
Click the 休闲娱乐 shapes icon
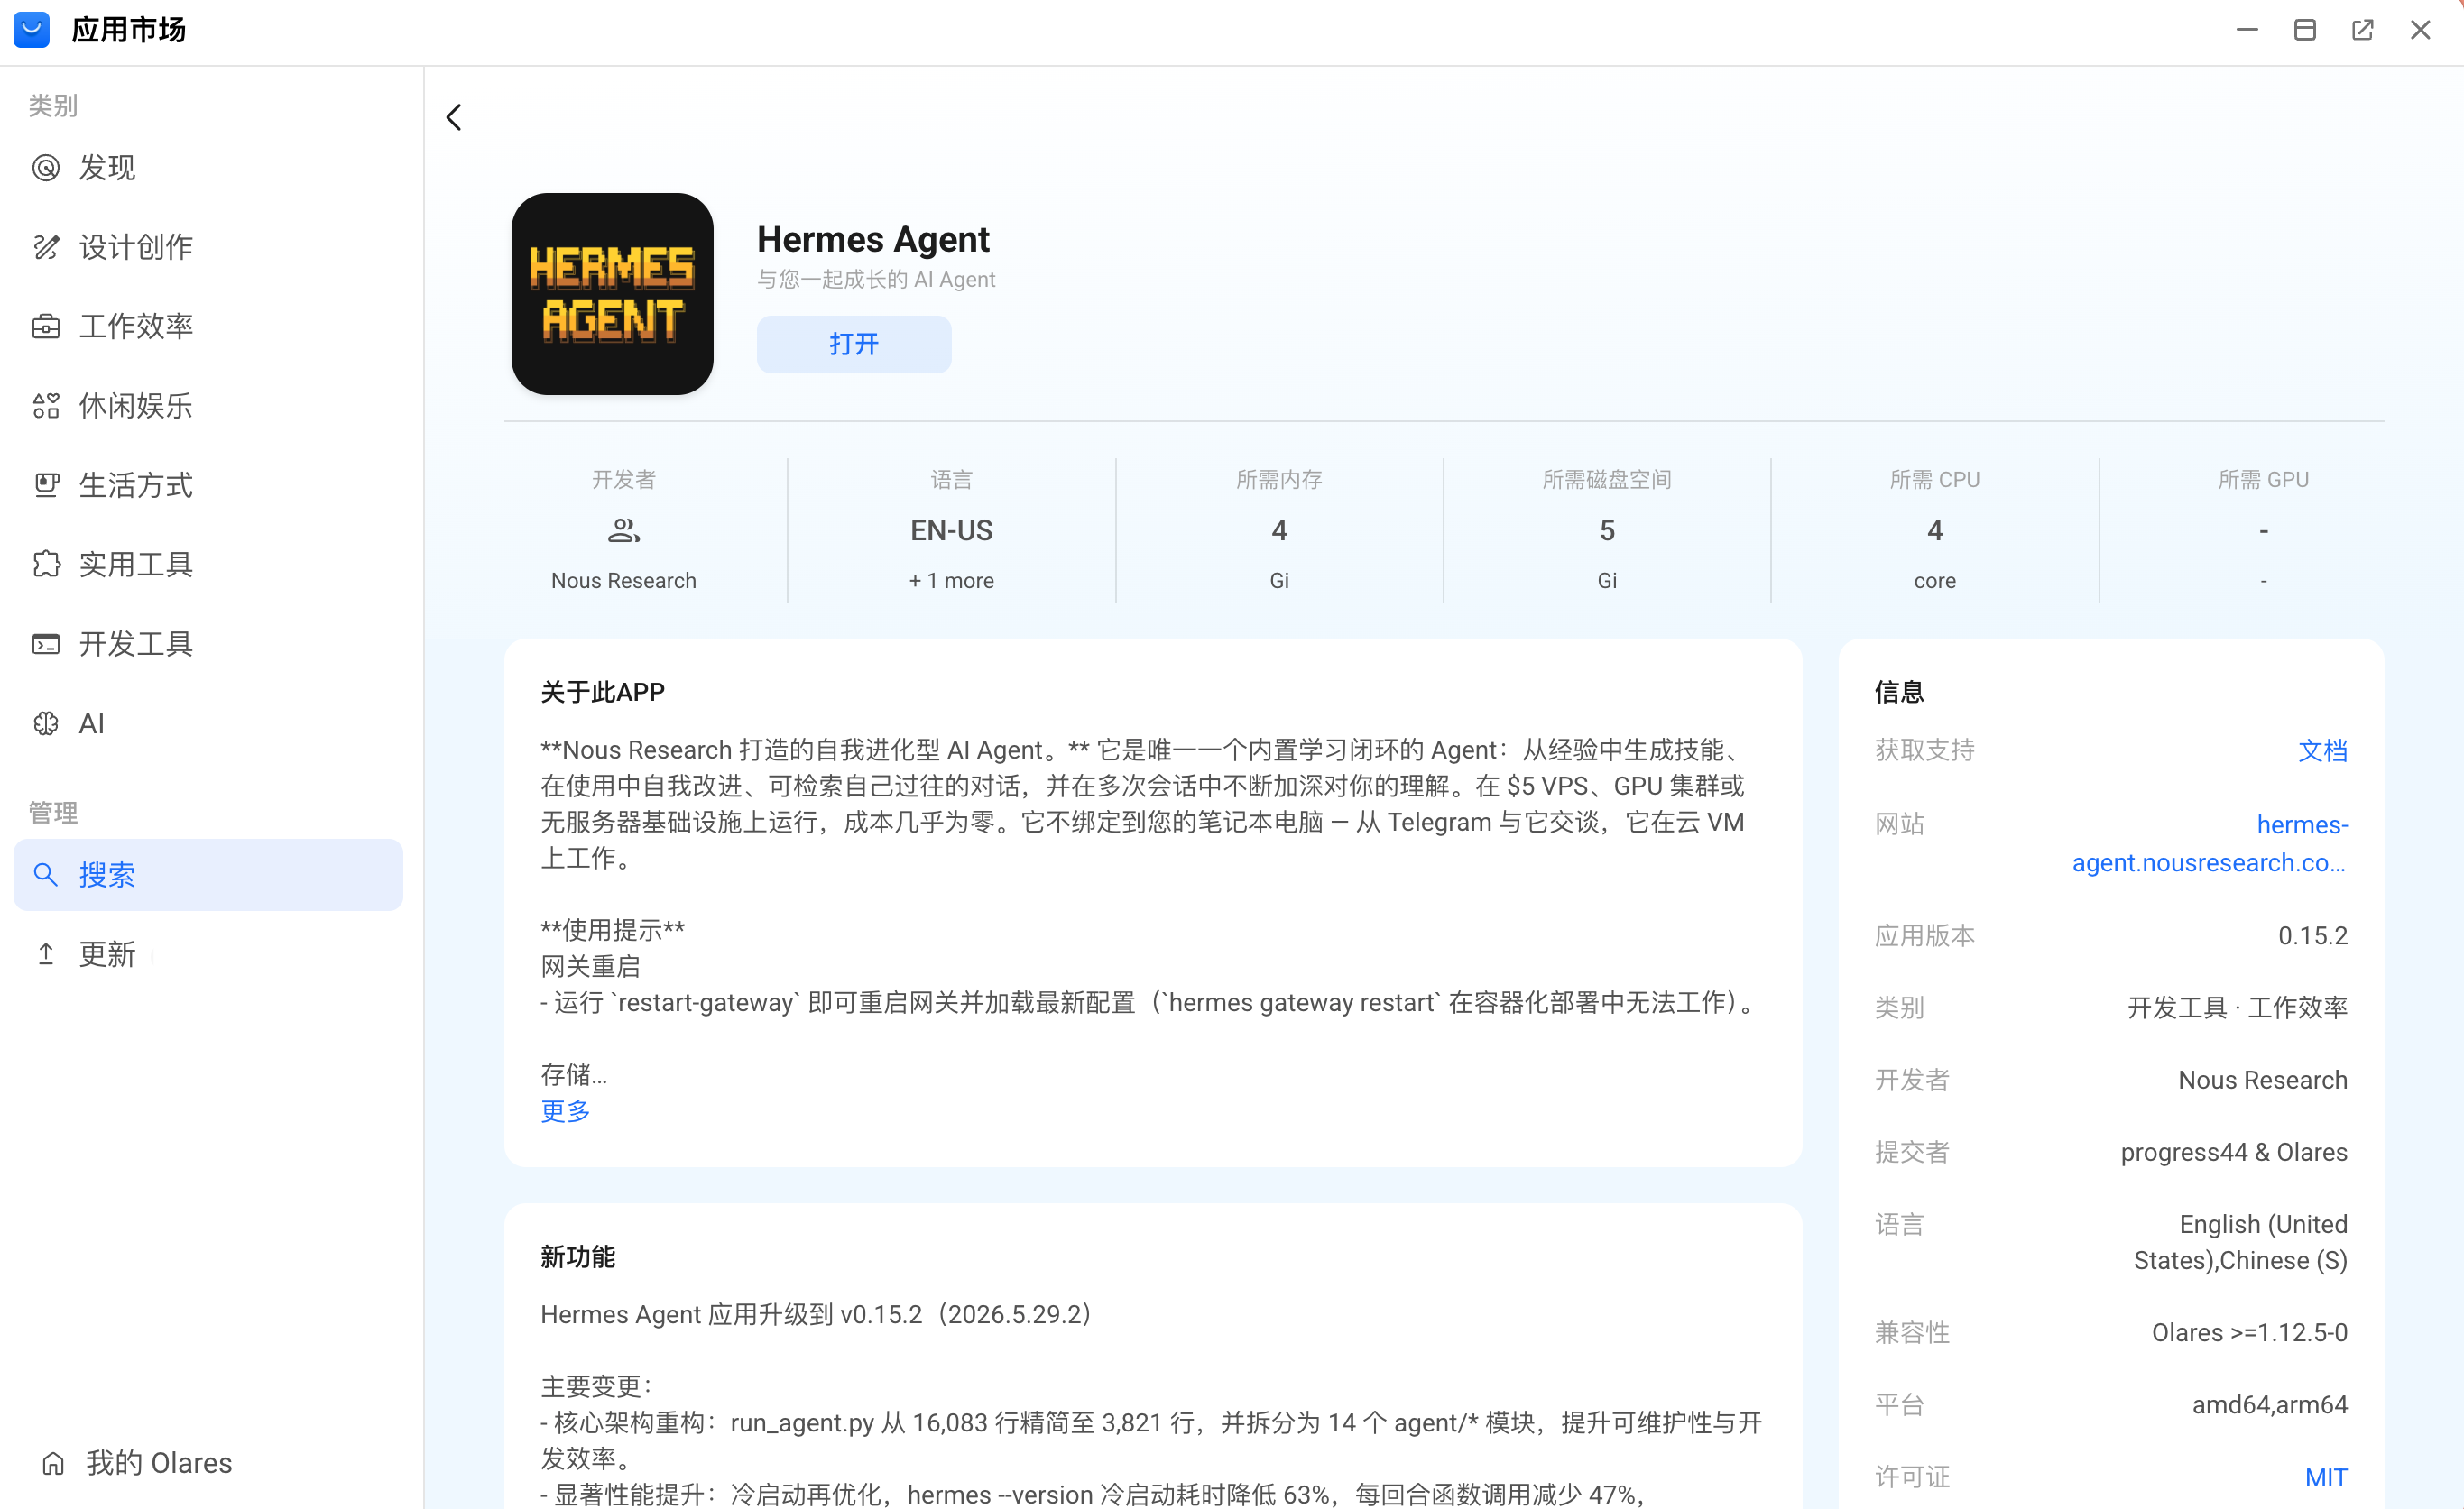point(46,405)
